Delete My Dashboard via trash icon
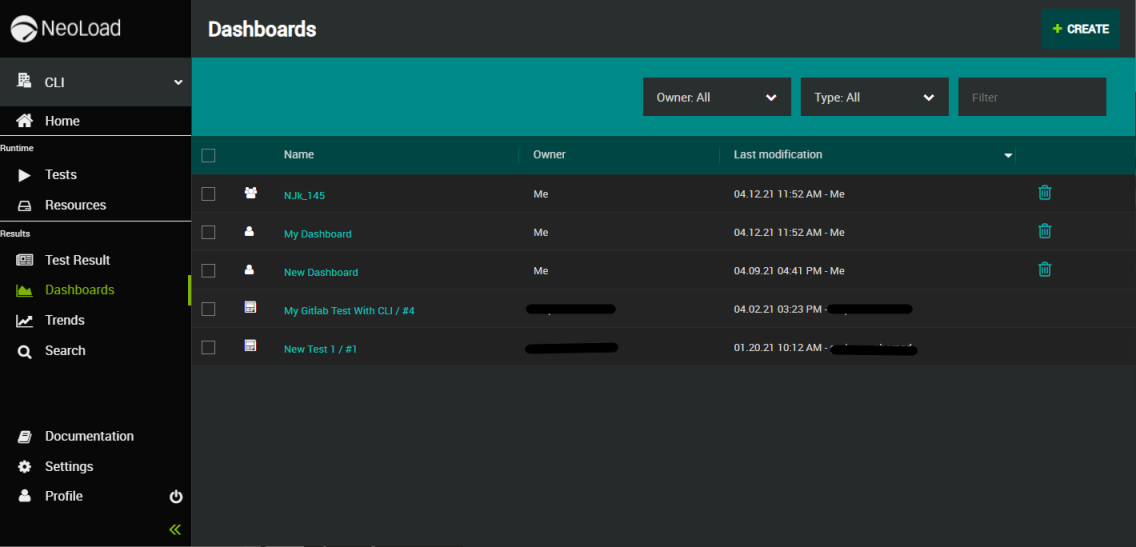The width and height of the screenshot is (1136, 547). [1045, 230]
